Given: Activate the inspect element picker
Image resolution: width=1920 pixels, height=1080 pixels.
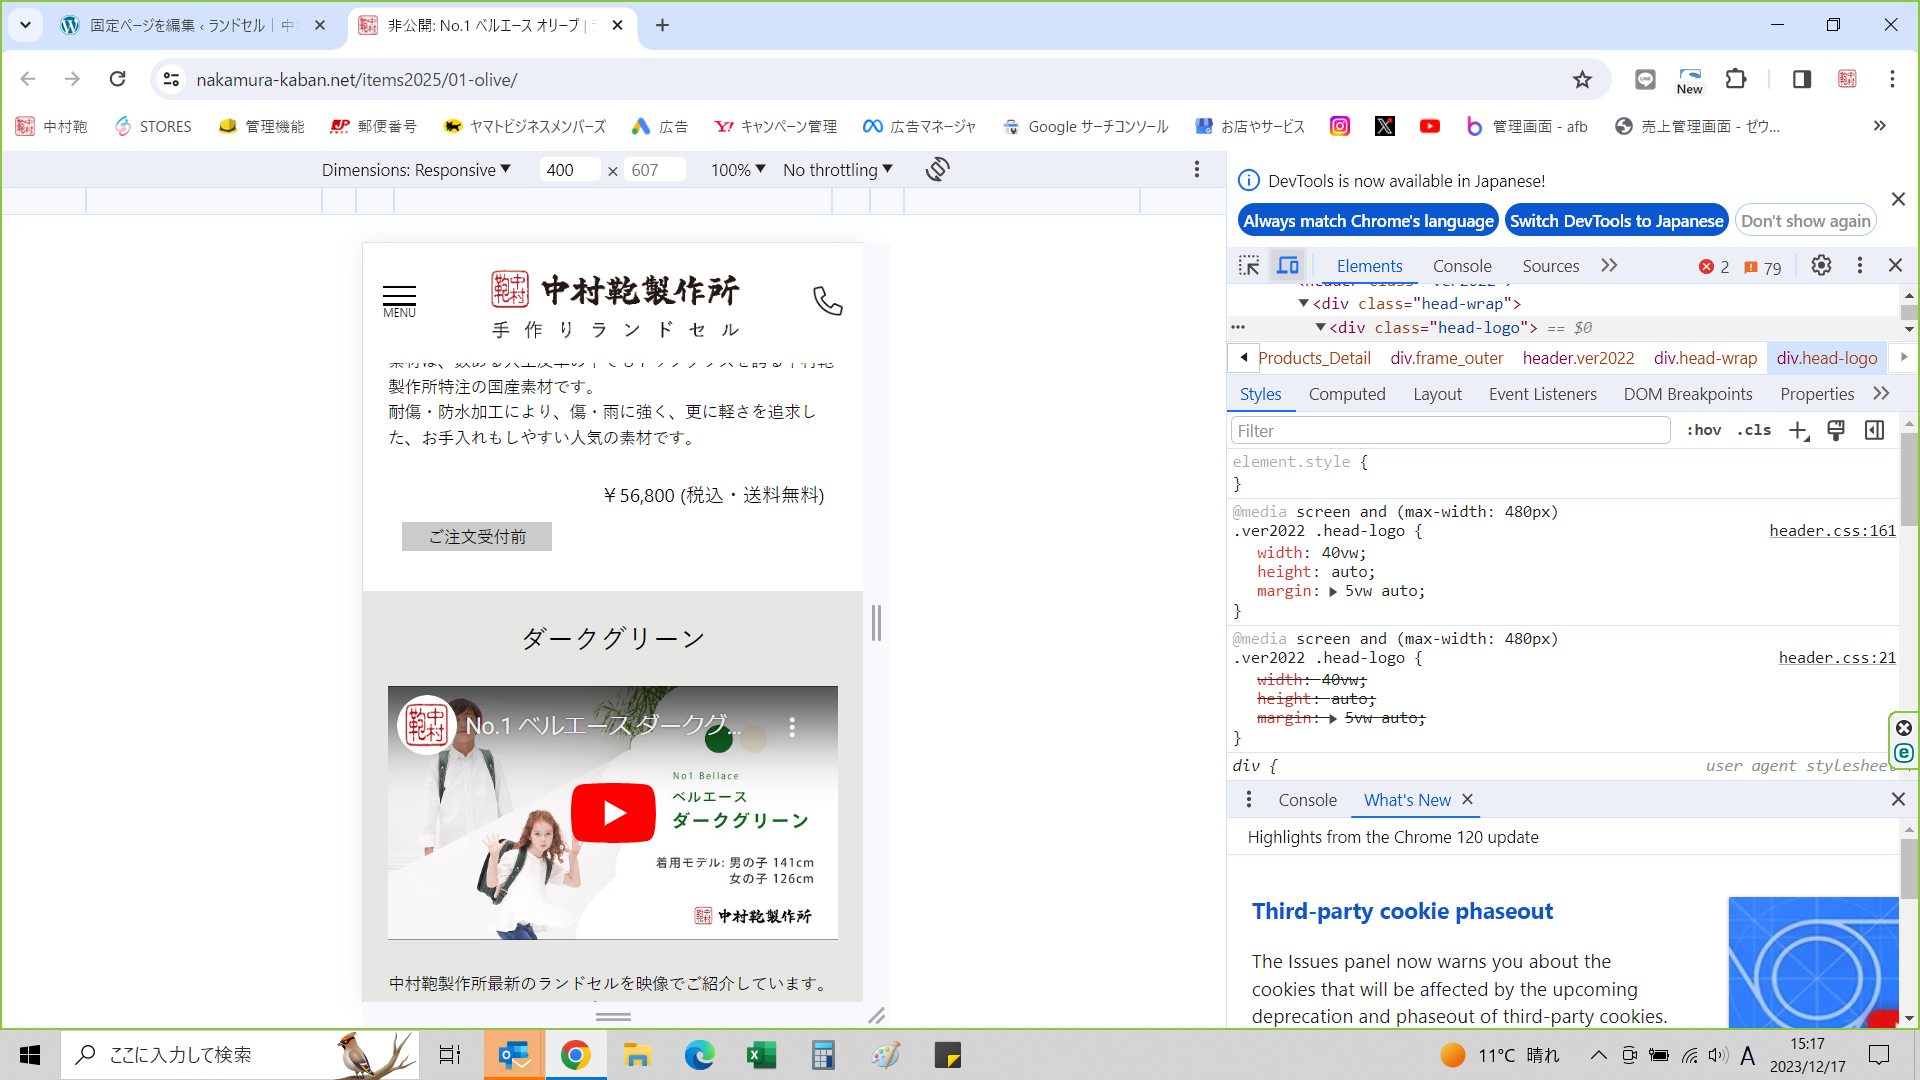Looking at the screenshot, I should coord(1249,265).
